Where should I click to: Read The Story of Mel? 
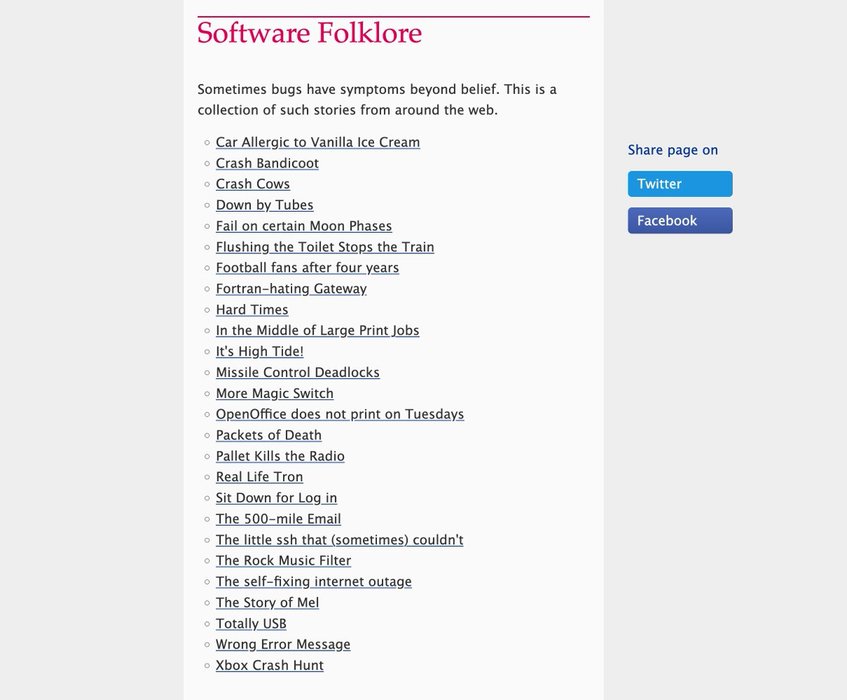click(x=267, y=602)
